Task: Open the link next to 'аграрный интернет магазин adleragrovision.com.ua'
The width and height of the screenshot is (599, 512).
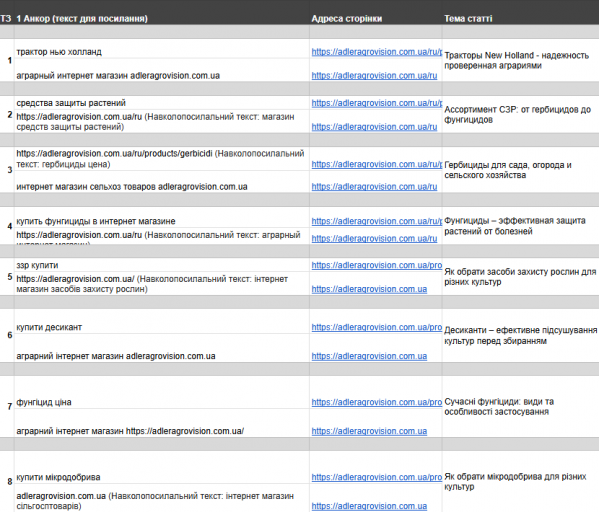Action: click(x=374, y=76)
